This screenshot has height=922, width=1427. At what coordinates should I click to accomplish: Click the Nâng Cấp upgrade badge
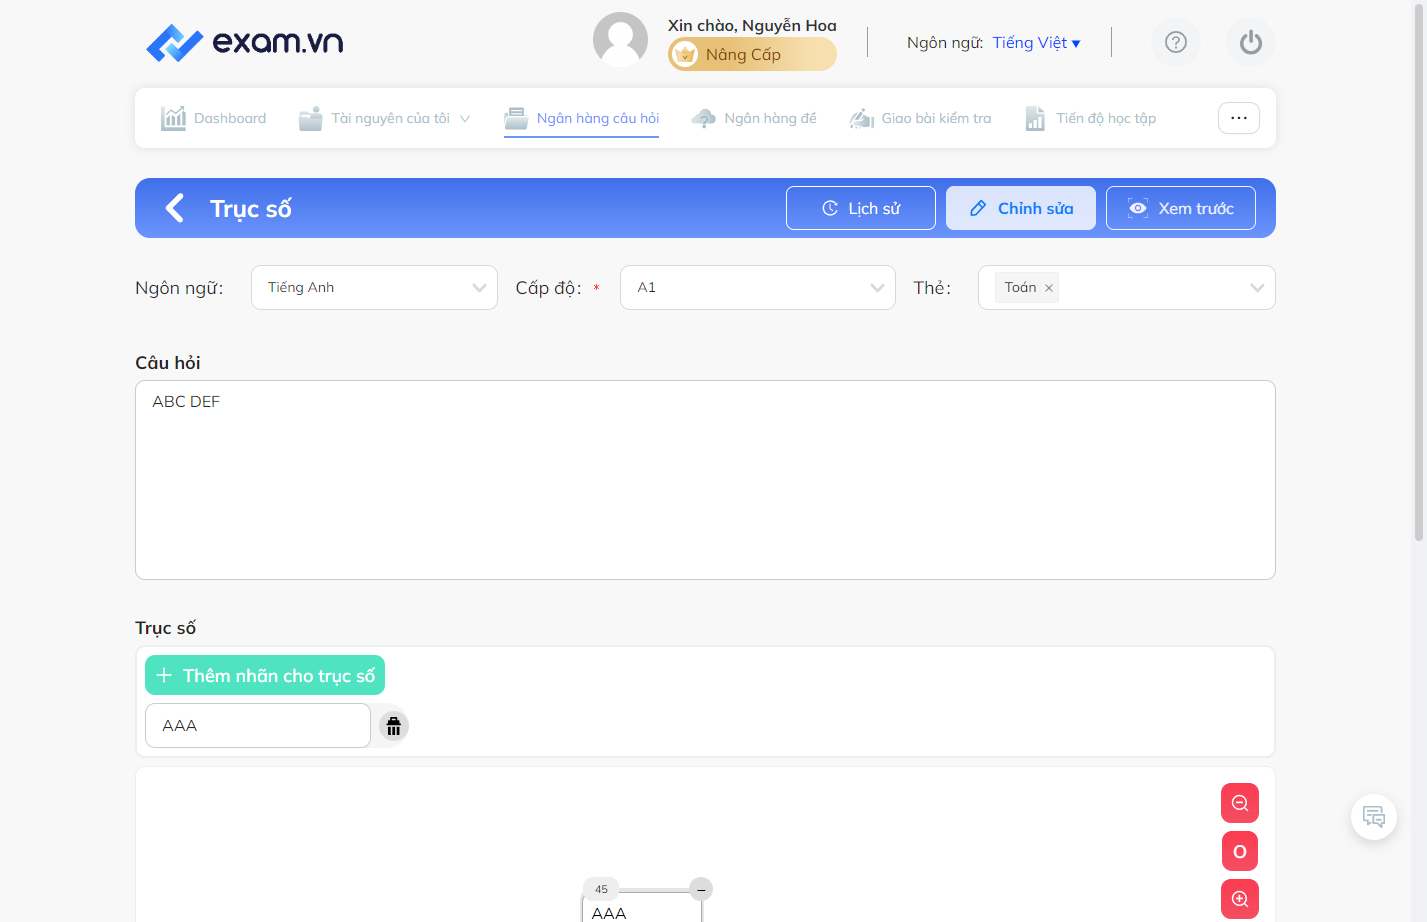(x=752, y=54)
